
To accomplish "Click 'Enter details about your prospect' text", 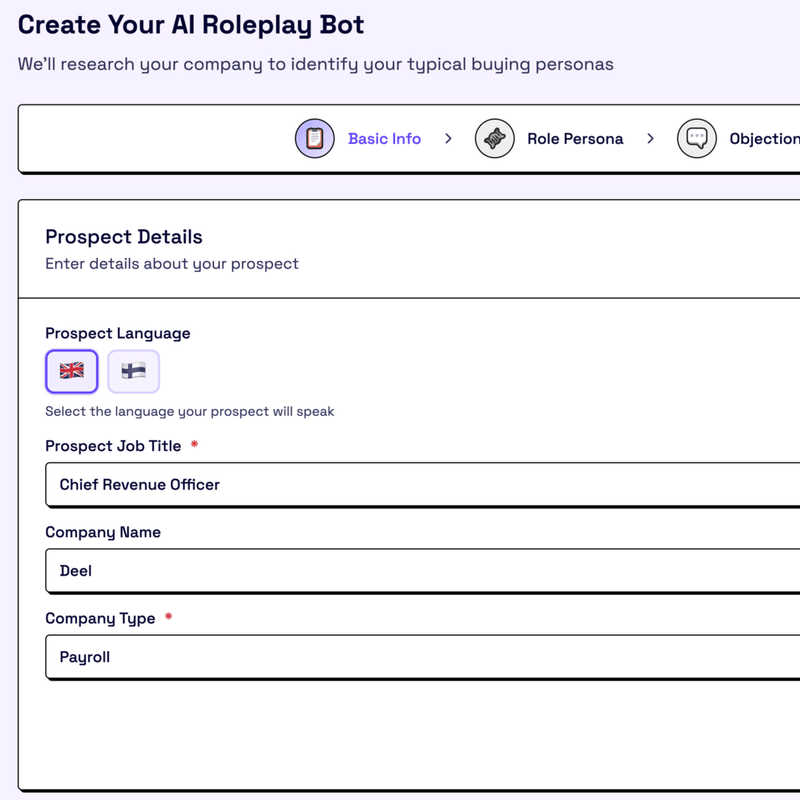I will coord(171,264).
